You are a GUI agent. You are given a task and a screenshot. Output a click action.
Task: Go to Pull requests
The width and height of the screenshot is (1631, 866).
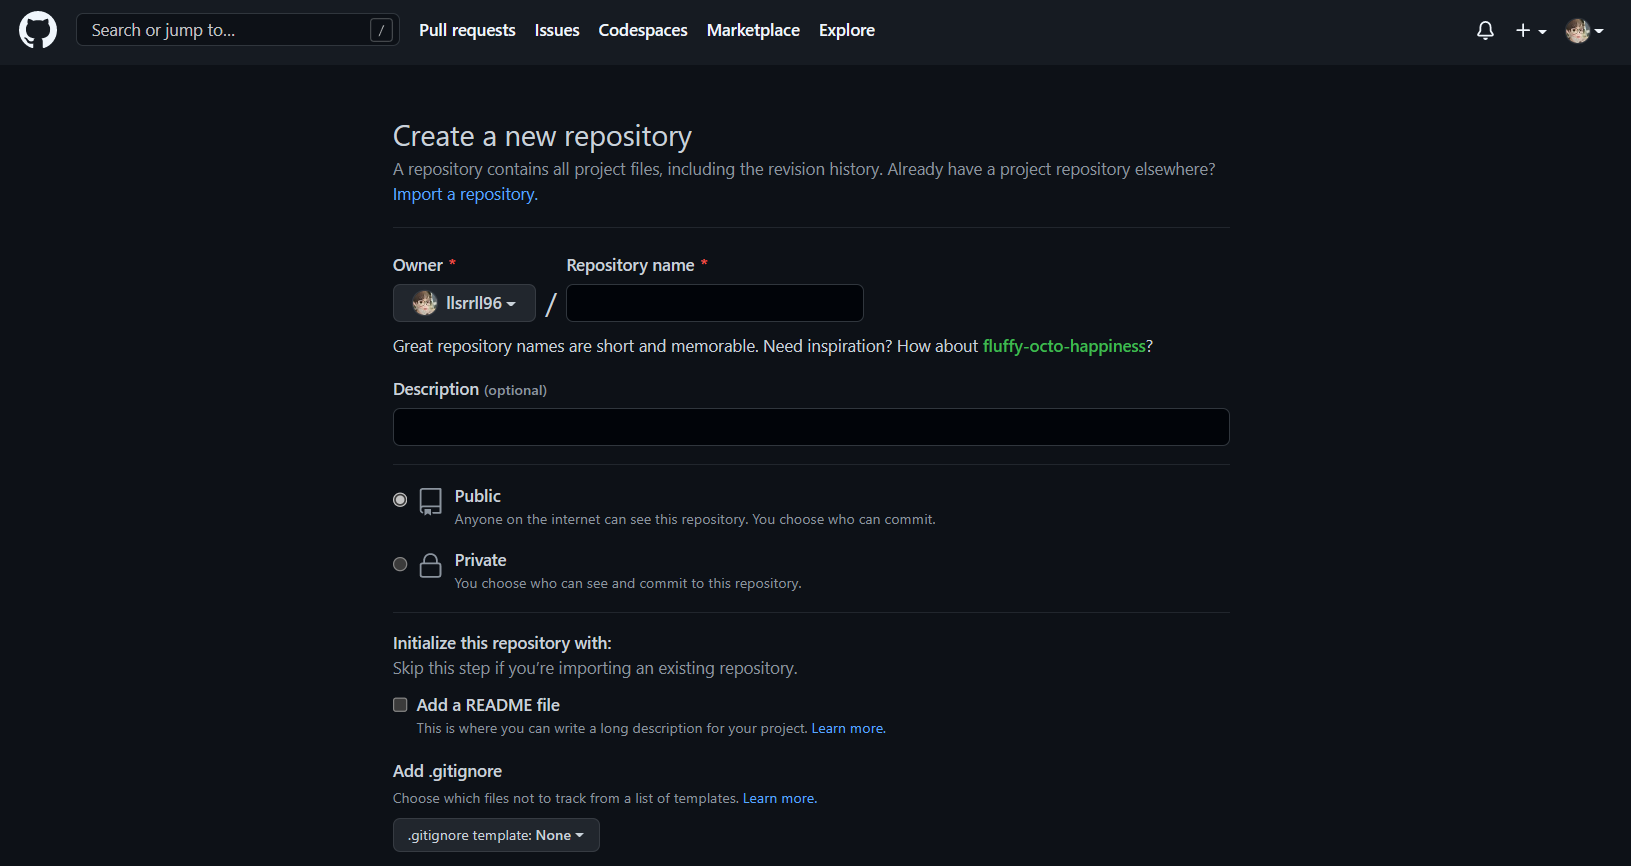(467, 30)
